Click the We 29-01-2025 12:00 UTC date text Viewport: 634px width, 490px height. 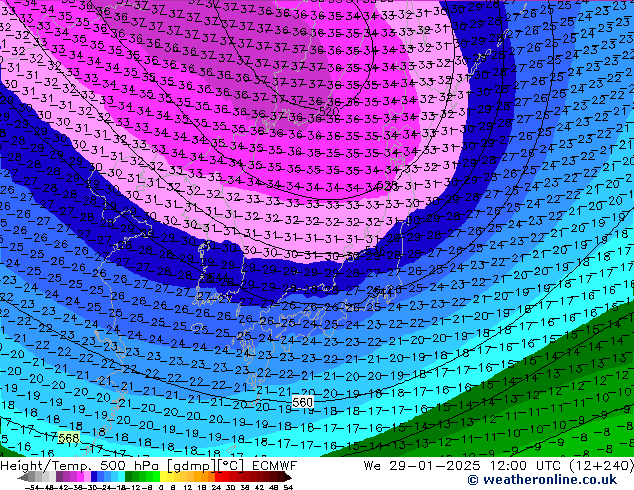[464, 466]
